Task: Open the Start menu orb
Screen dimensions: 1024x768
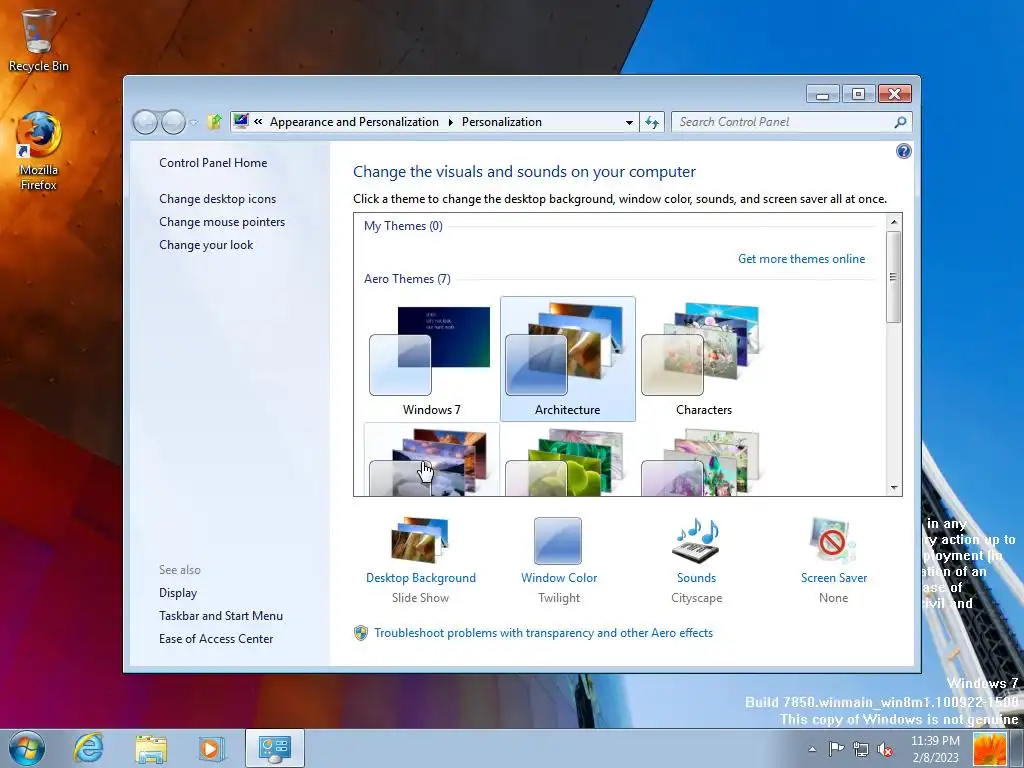Action: 27,748
